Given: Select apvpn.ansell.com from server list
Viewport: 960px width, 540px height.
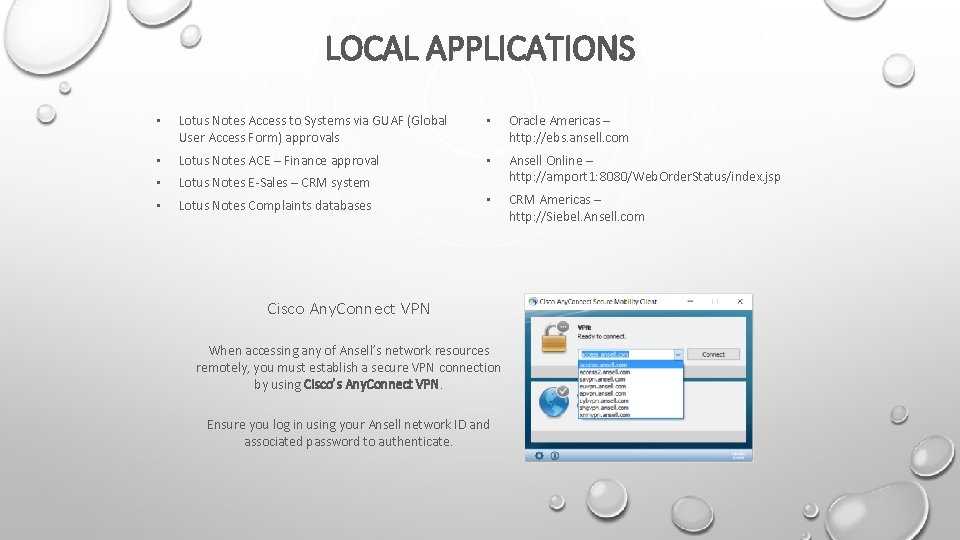Looking at the screenshot, I should (630, 394).
